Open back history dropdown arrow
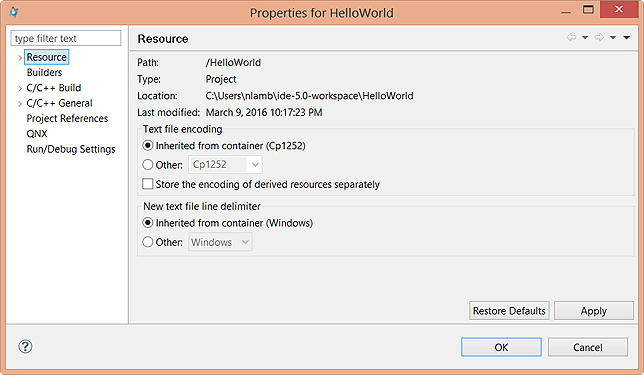 tap(585, 38)
